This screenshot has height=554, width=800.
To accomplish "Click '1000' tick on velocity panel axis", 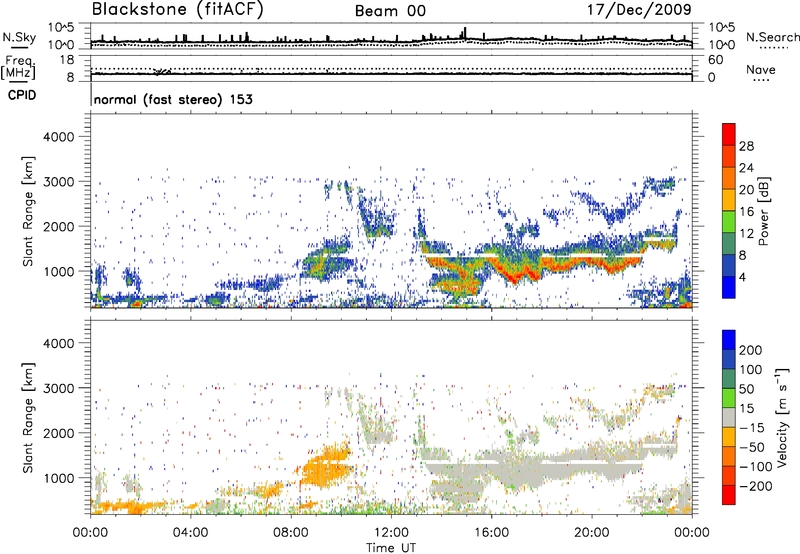I will (59, 478).
